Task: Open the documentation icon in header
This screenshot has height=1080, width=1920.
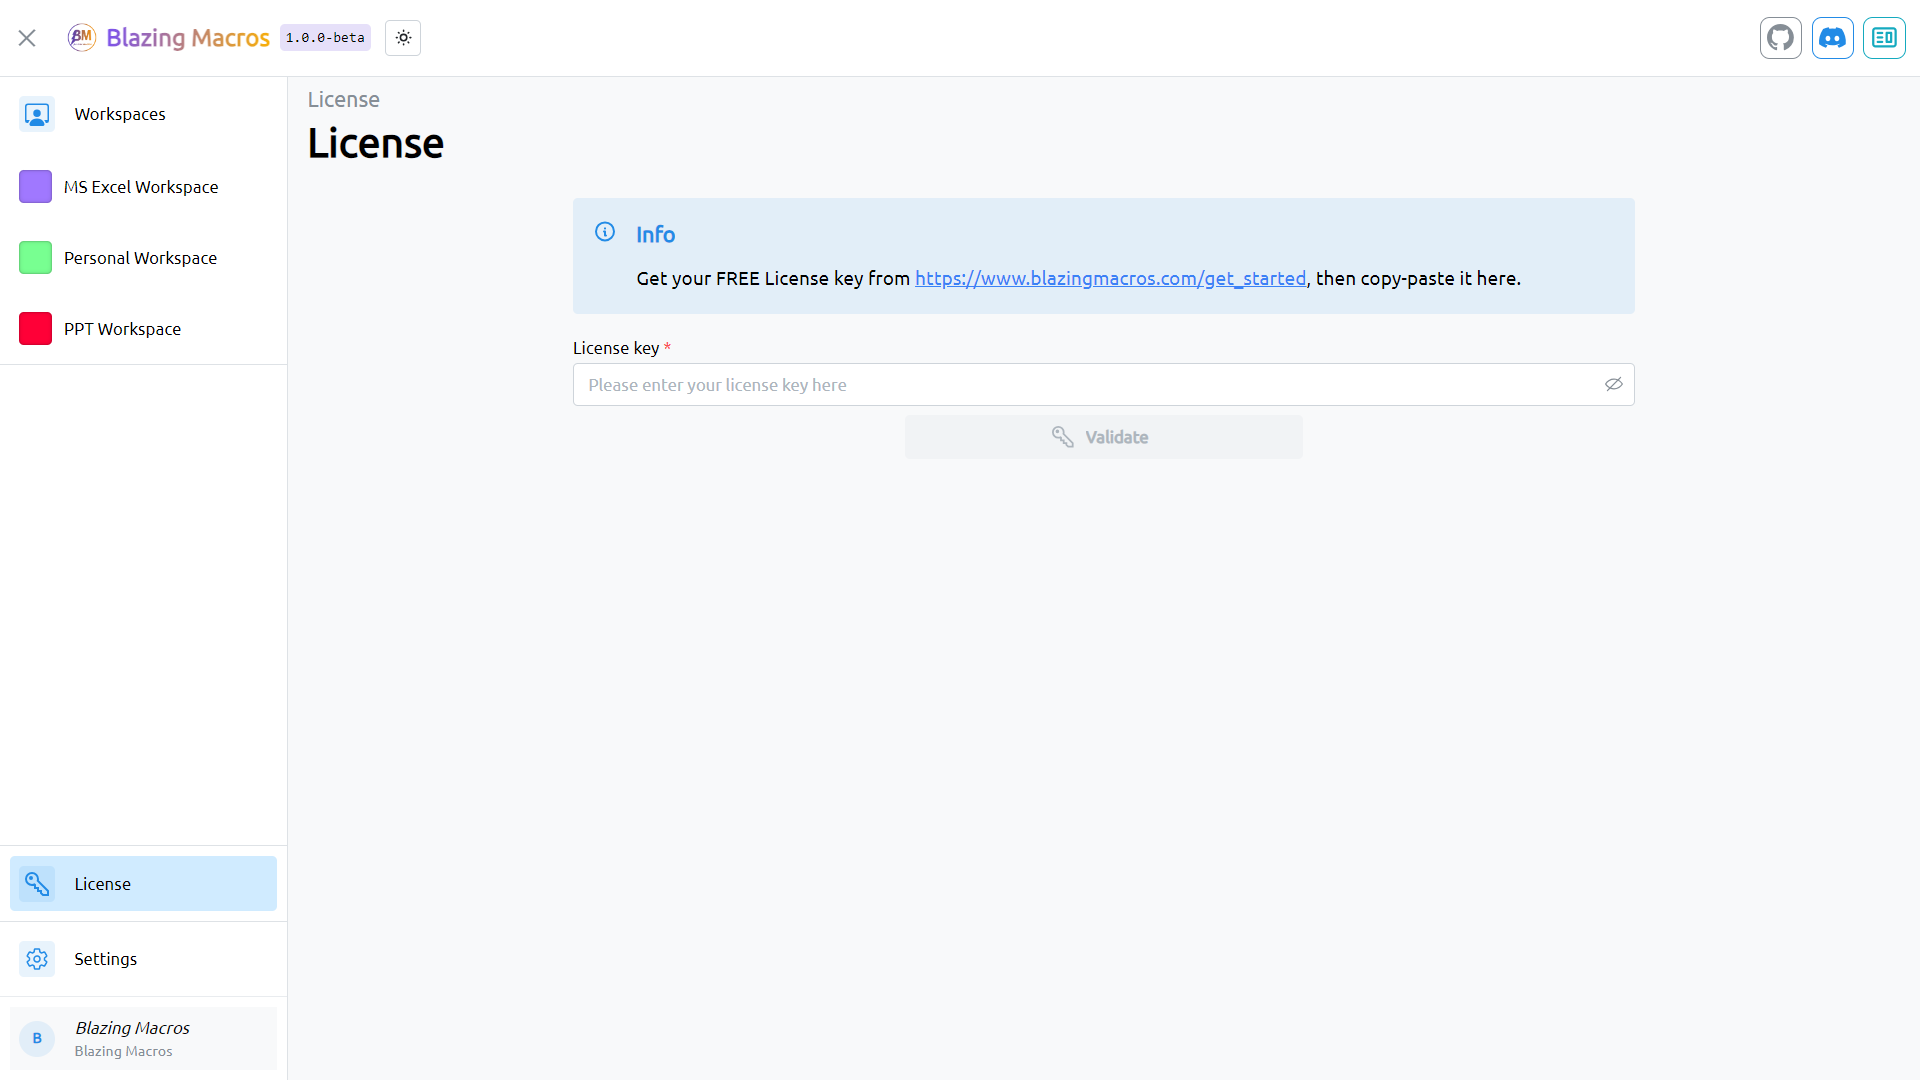Action: [x=1885, y=38]
